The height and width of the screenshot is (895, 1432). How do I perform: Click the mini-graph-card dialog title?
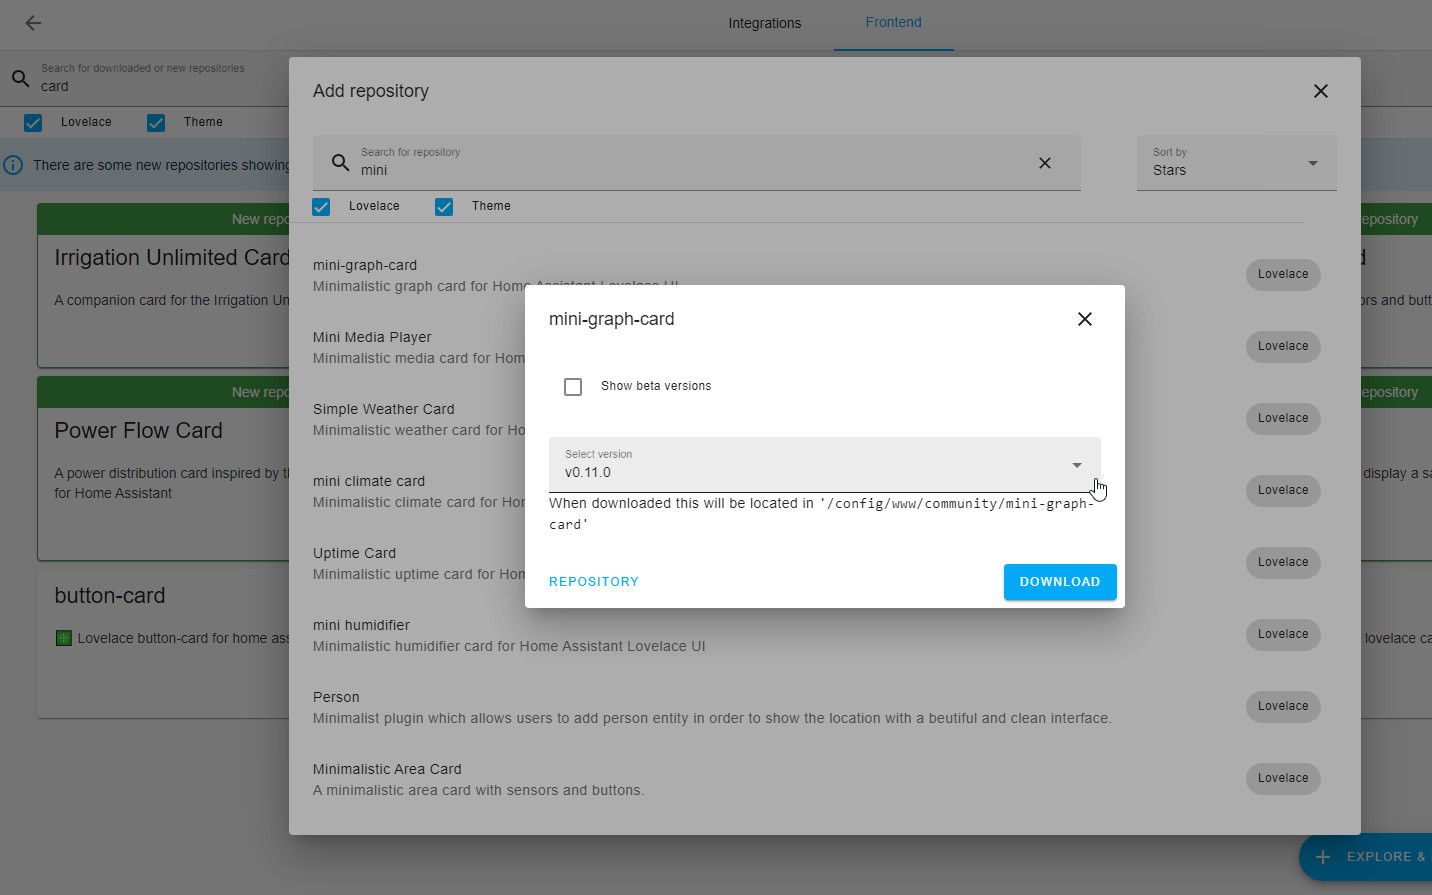tap(611, 319)
